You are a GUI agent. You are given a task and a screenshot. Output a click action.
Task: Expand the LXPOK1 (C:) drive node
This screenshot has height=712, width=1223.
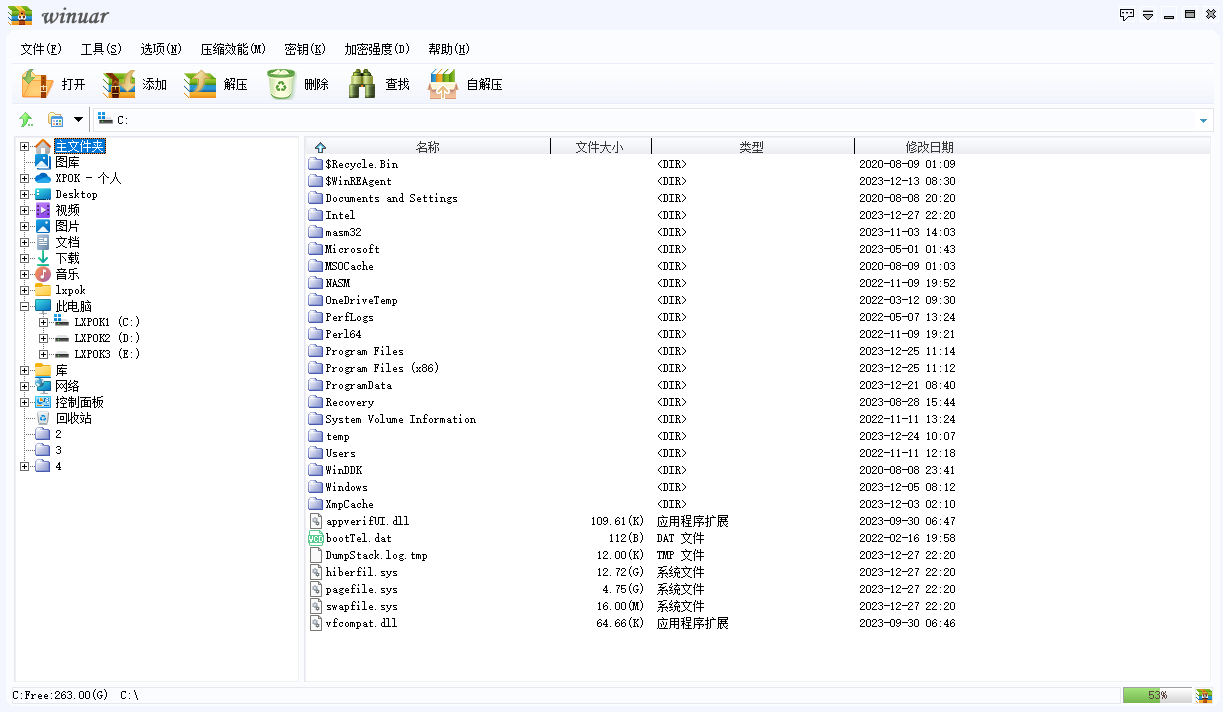tap(43, 322)
